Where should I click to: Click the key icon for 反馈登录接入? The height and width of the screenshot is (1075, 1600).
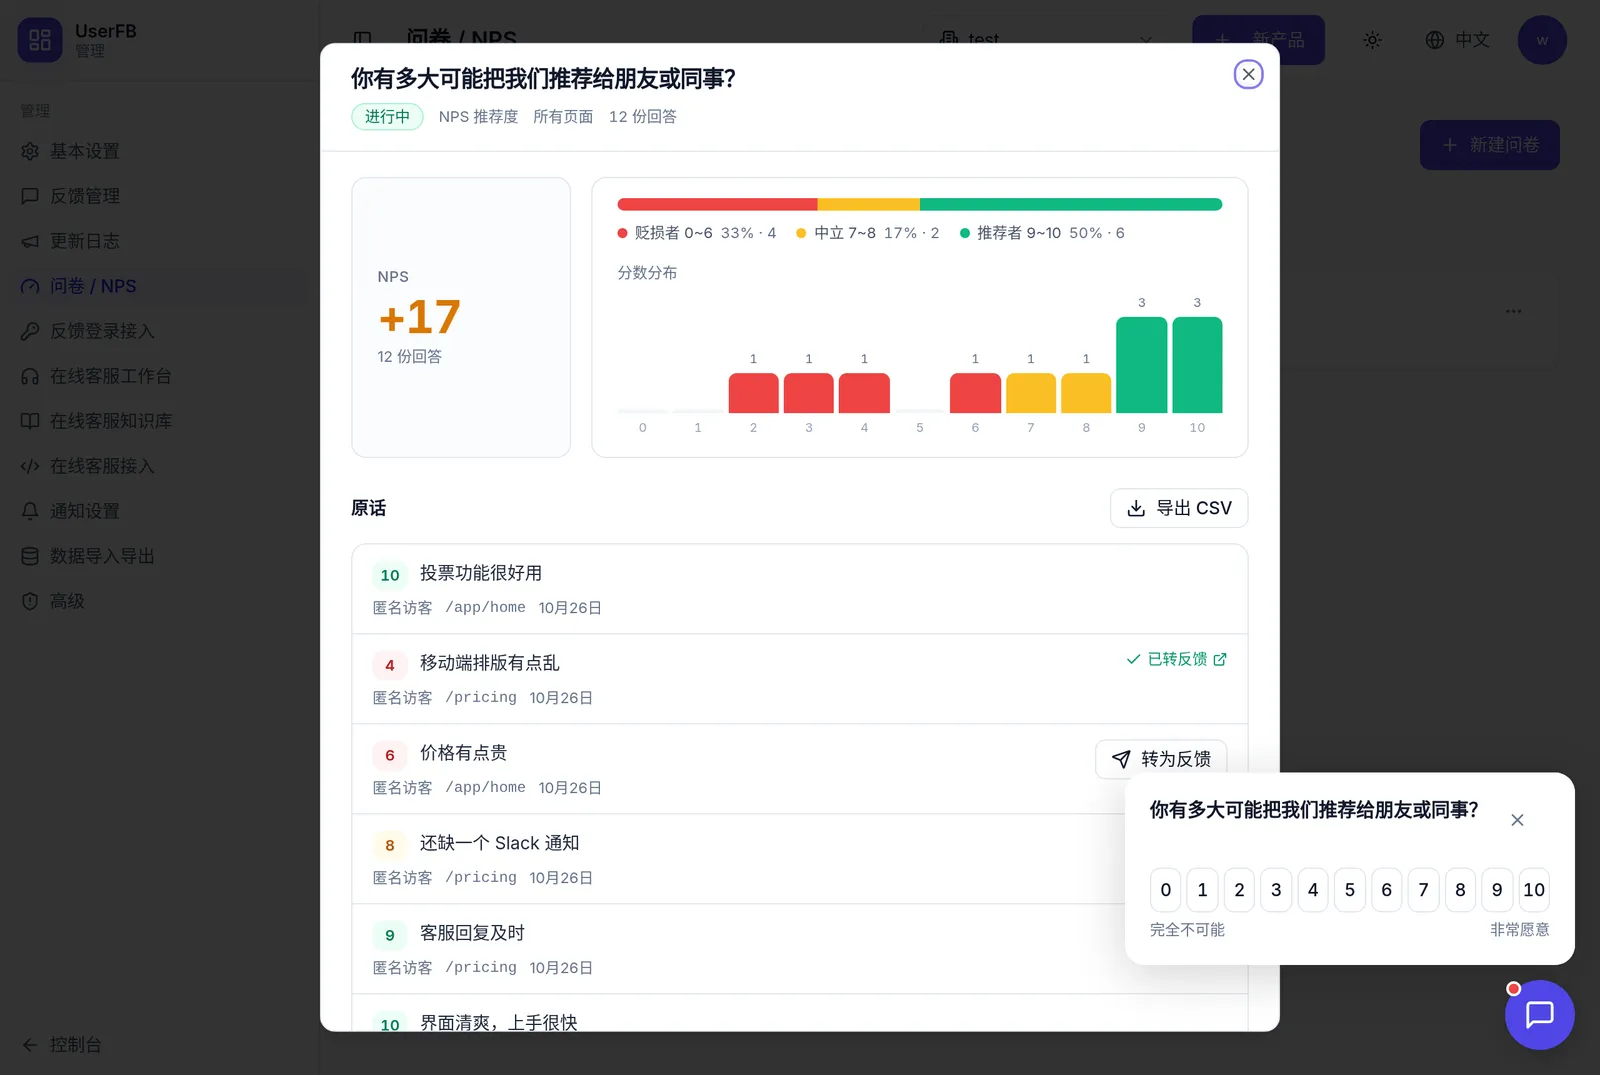pyautogui.click(x=30, y=331)
